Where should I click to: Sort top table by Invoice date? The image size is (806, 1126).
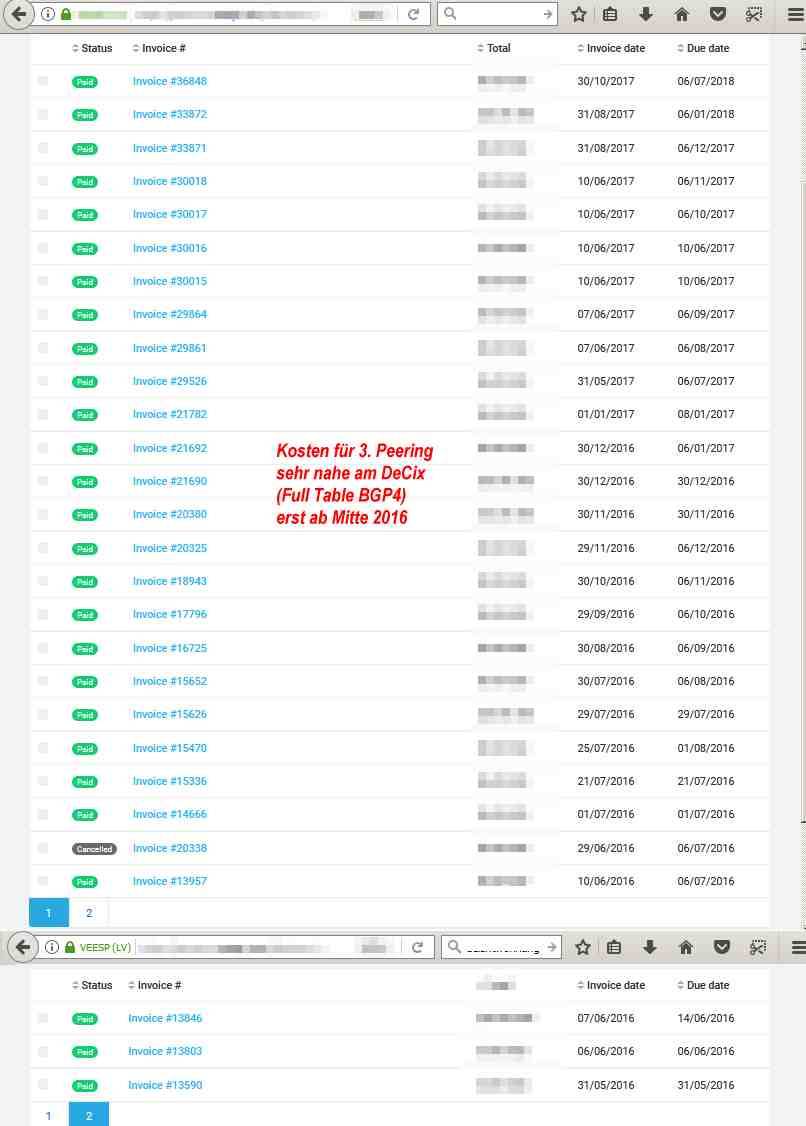click(x=611, y=48)
